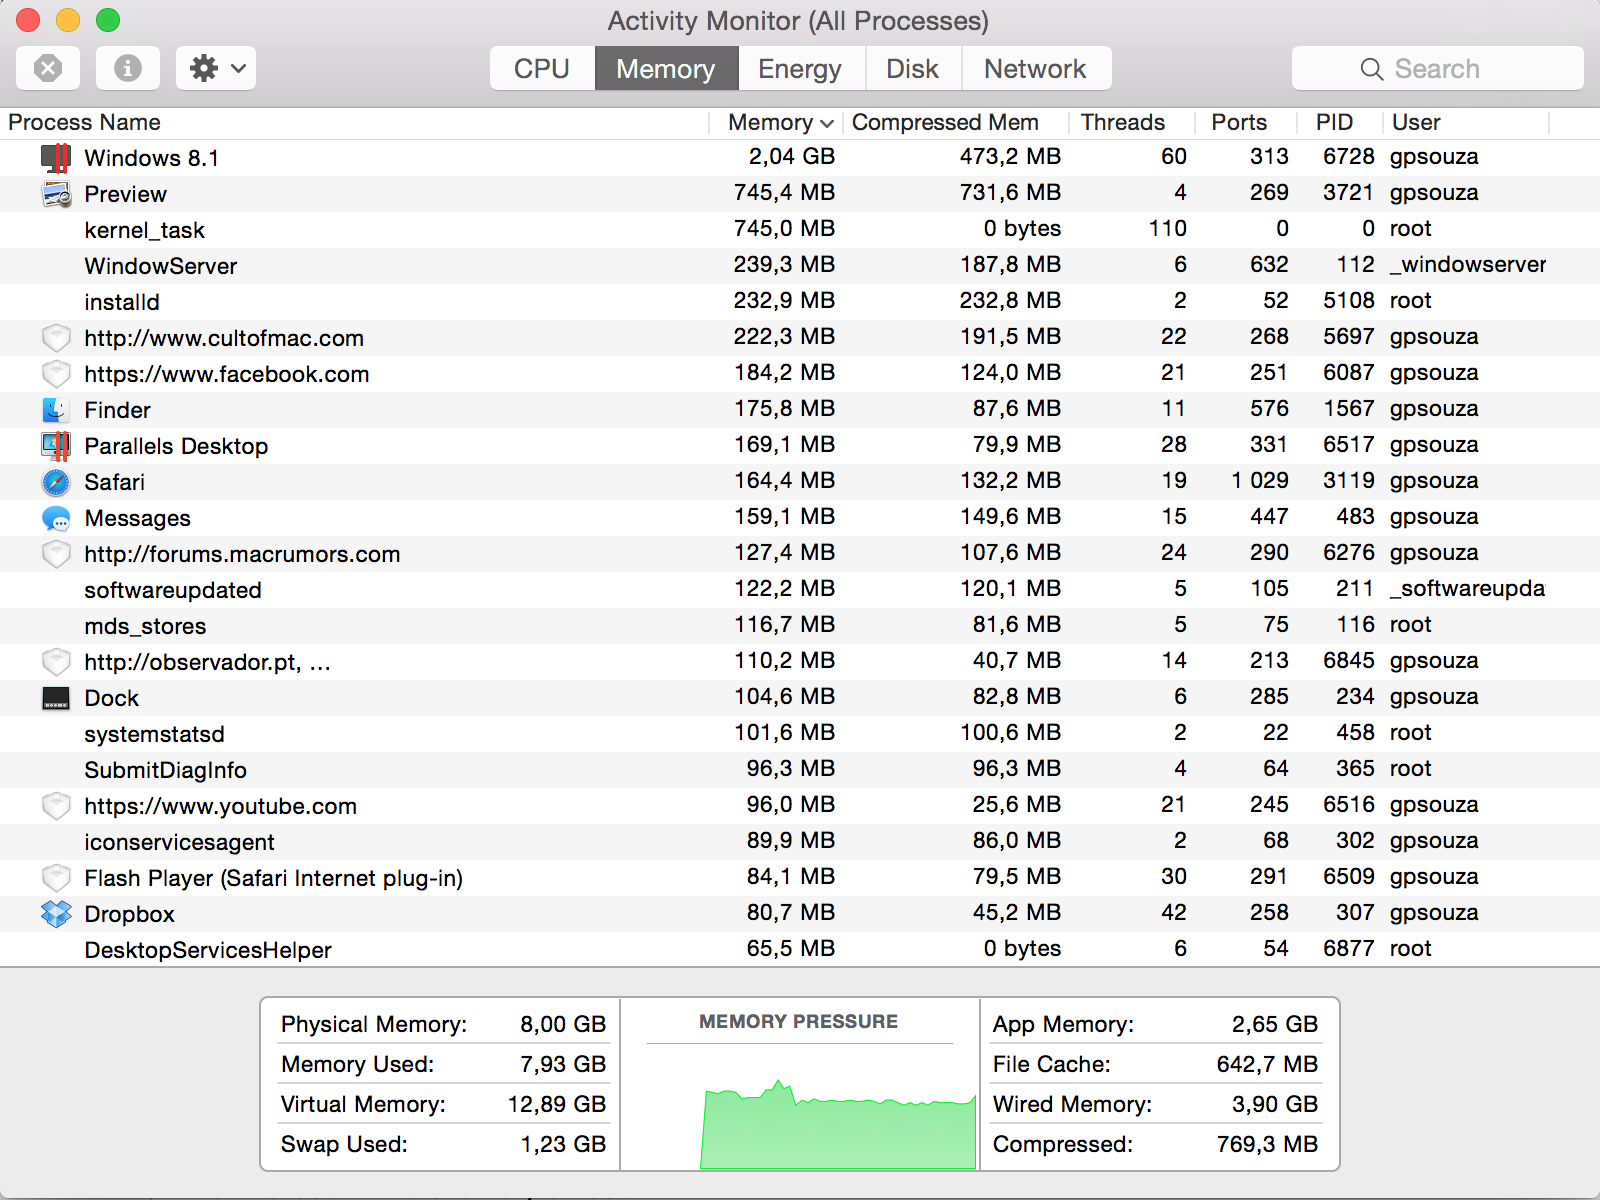Select the Memory tab

click(x=666, y=68)
